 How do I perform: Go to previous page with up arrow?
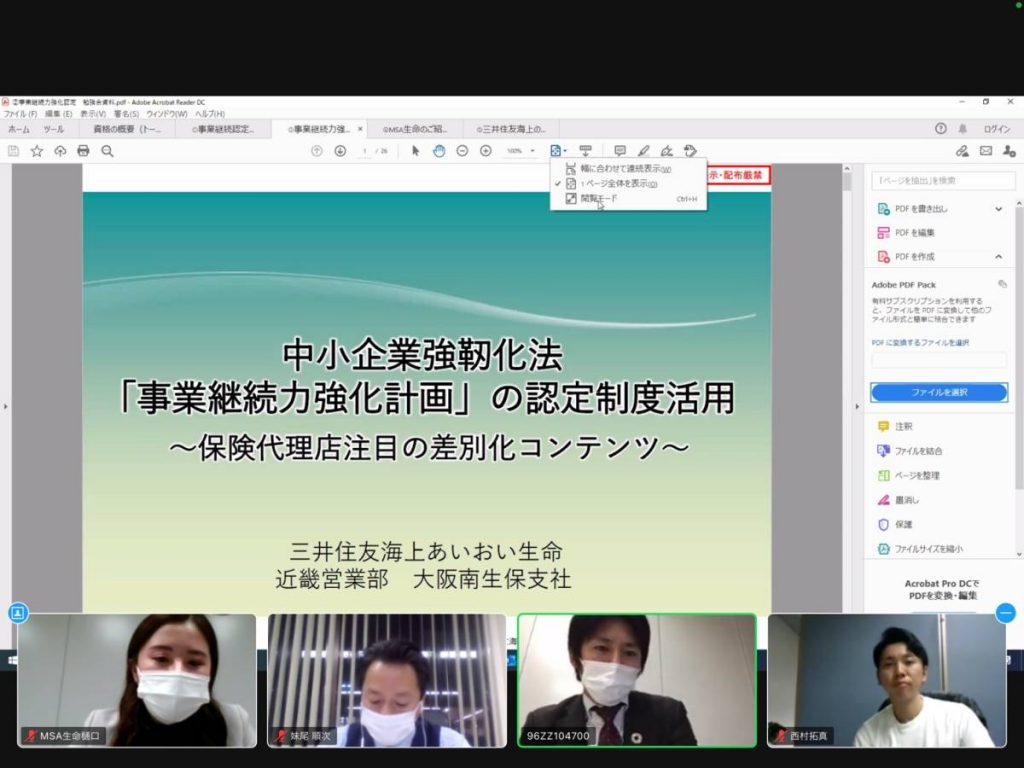(x=317, y=151)
